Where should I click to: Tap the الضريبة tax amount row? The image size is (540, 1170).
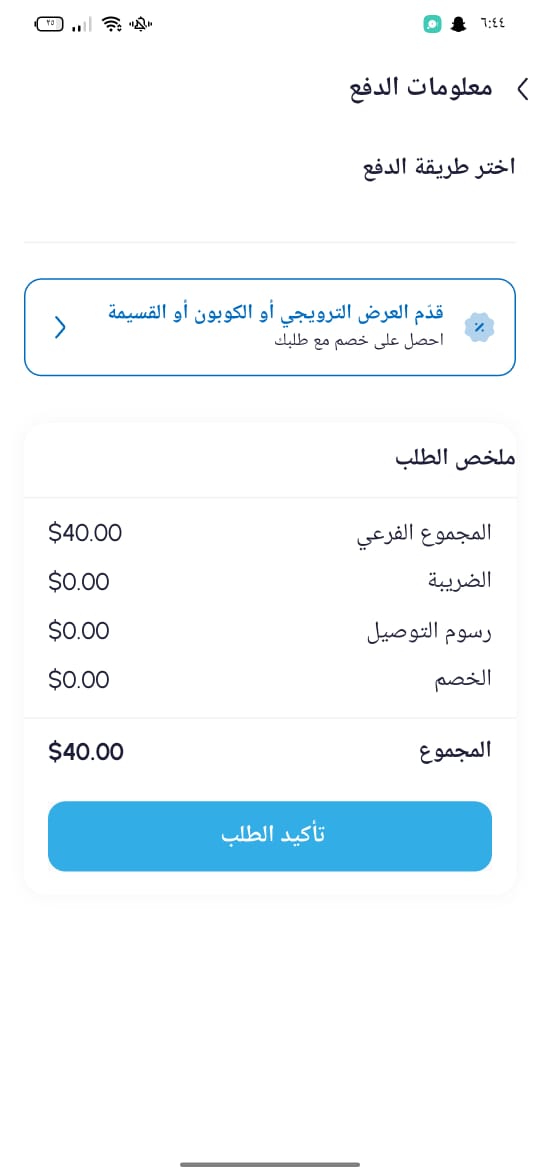pyautogui.click(x=270, y=581)
